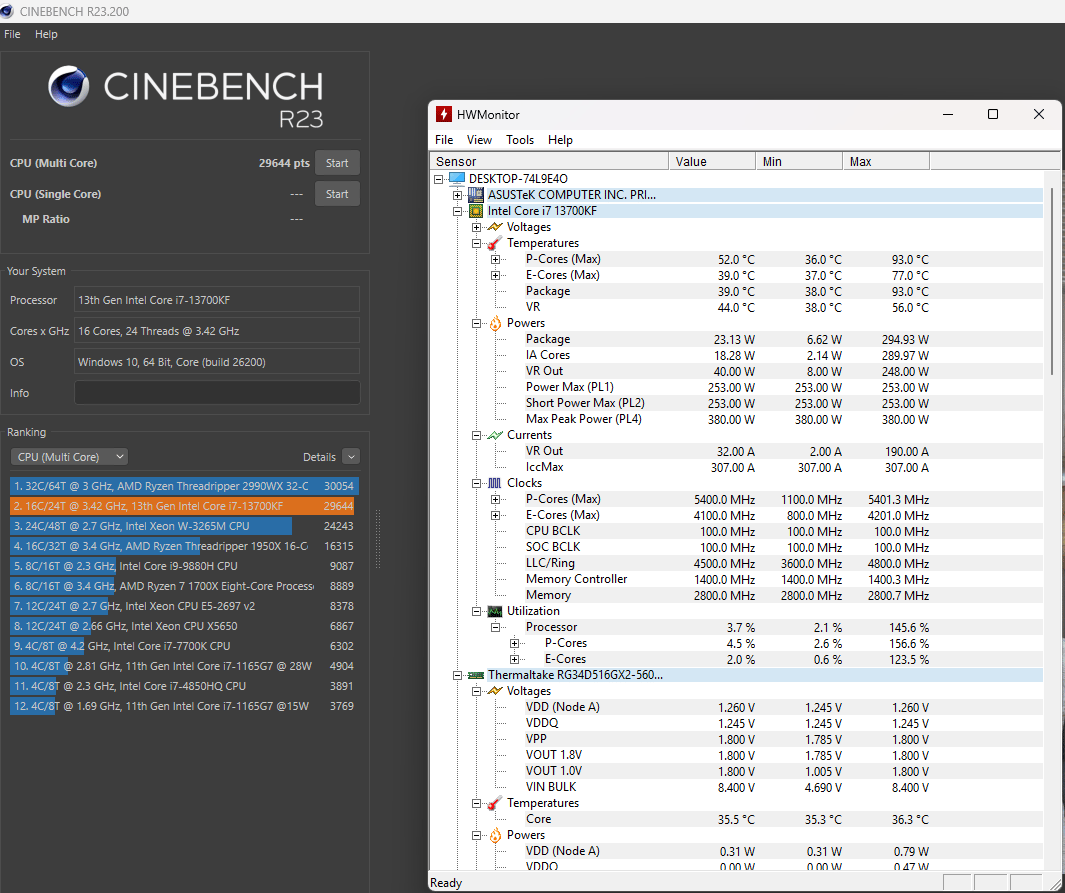Expand P-Cores (Max) clocks
Image resolution: width=1065 pixels, height=893 pixels.
(x=496, y=499)
